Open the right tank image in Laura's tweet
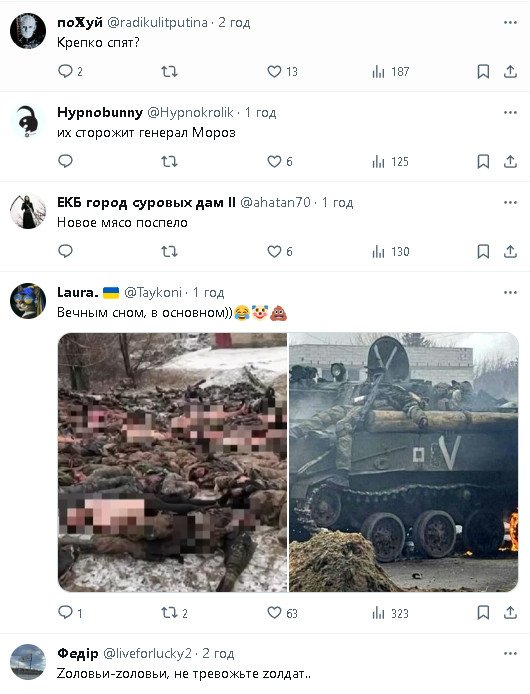This screenshot has width=530, height=694. click(x=403, y=462)
